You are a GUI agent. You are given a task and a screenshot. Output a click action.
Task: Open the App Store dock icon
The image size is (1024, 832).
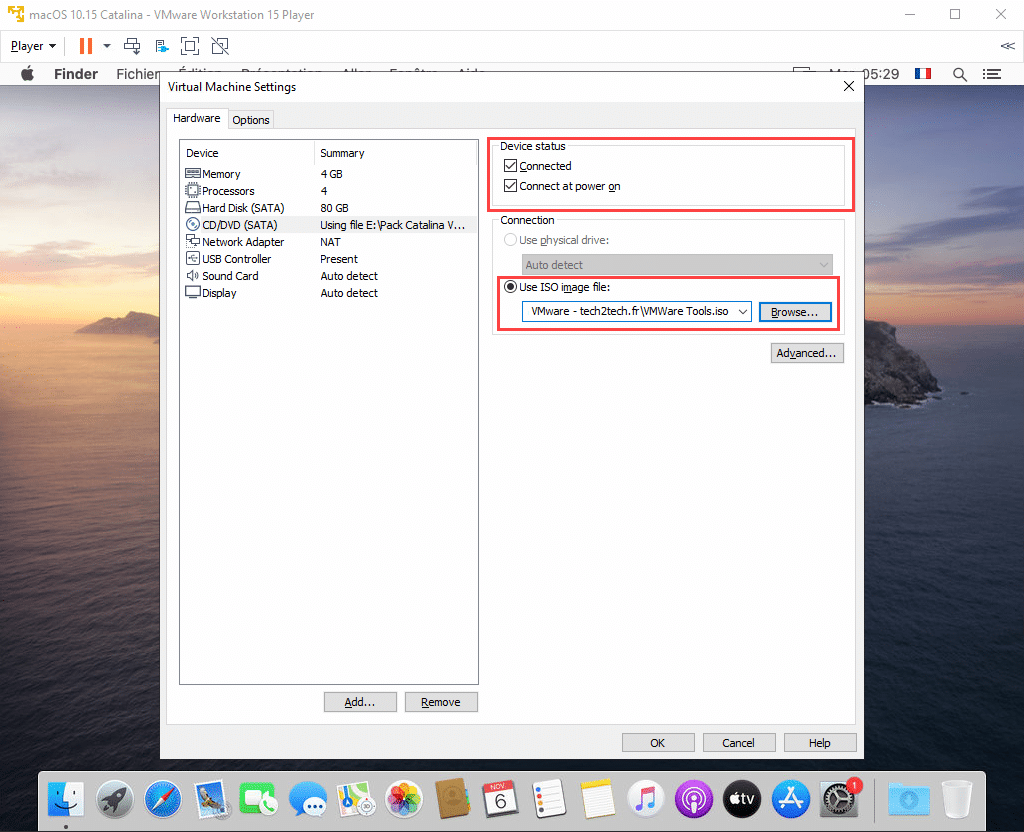coord(790,799)
